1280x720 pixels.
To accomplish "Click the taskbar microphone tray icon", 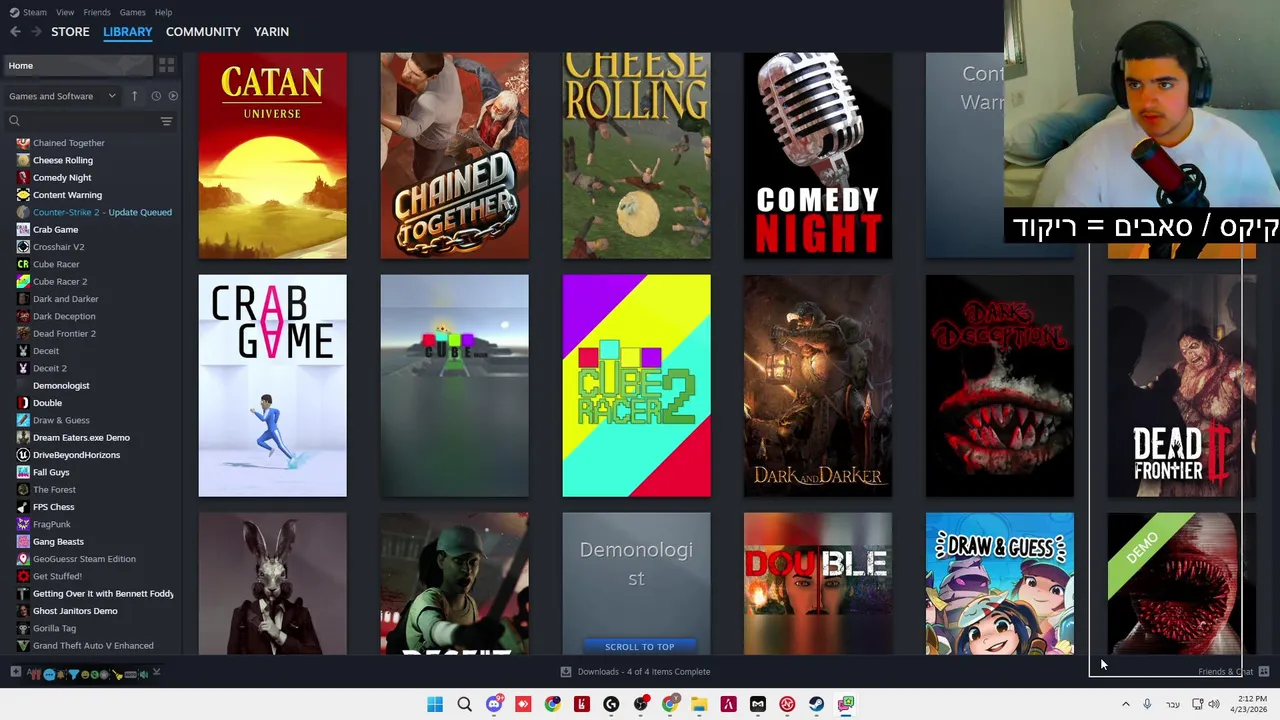I will point(1147,704).
